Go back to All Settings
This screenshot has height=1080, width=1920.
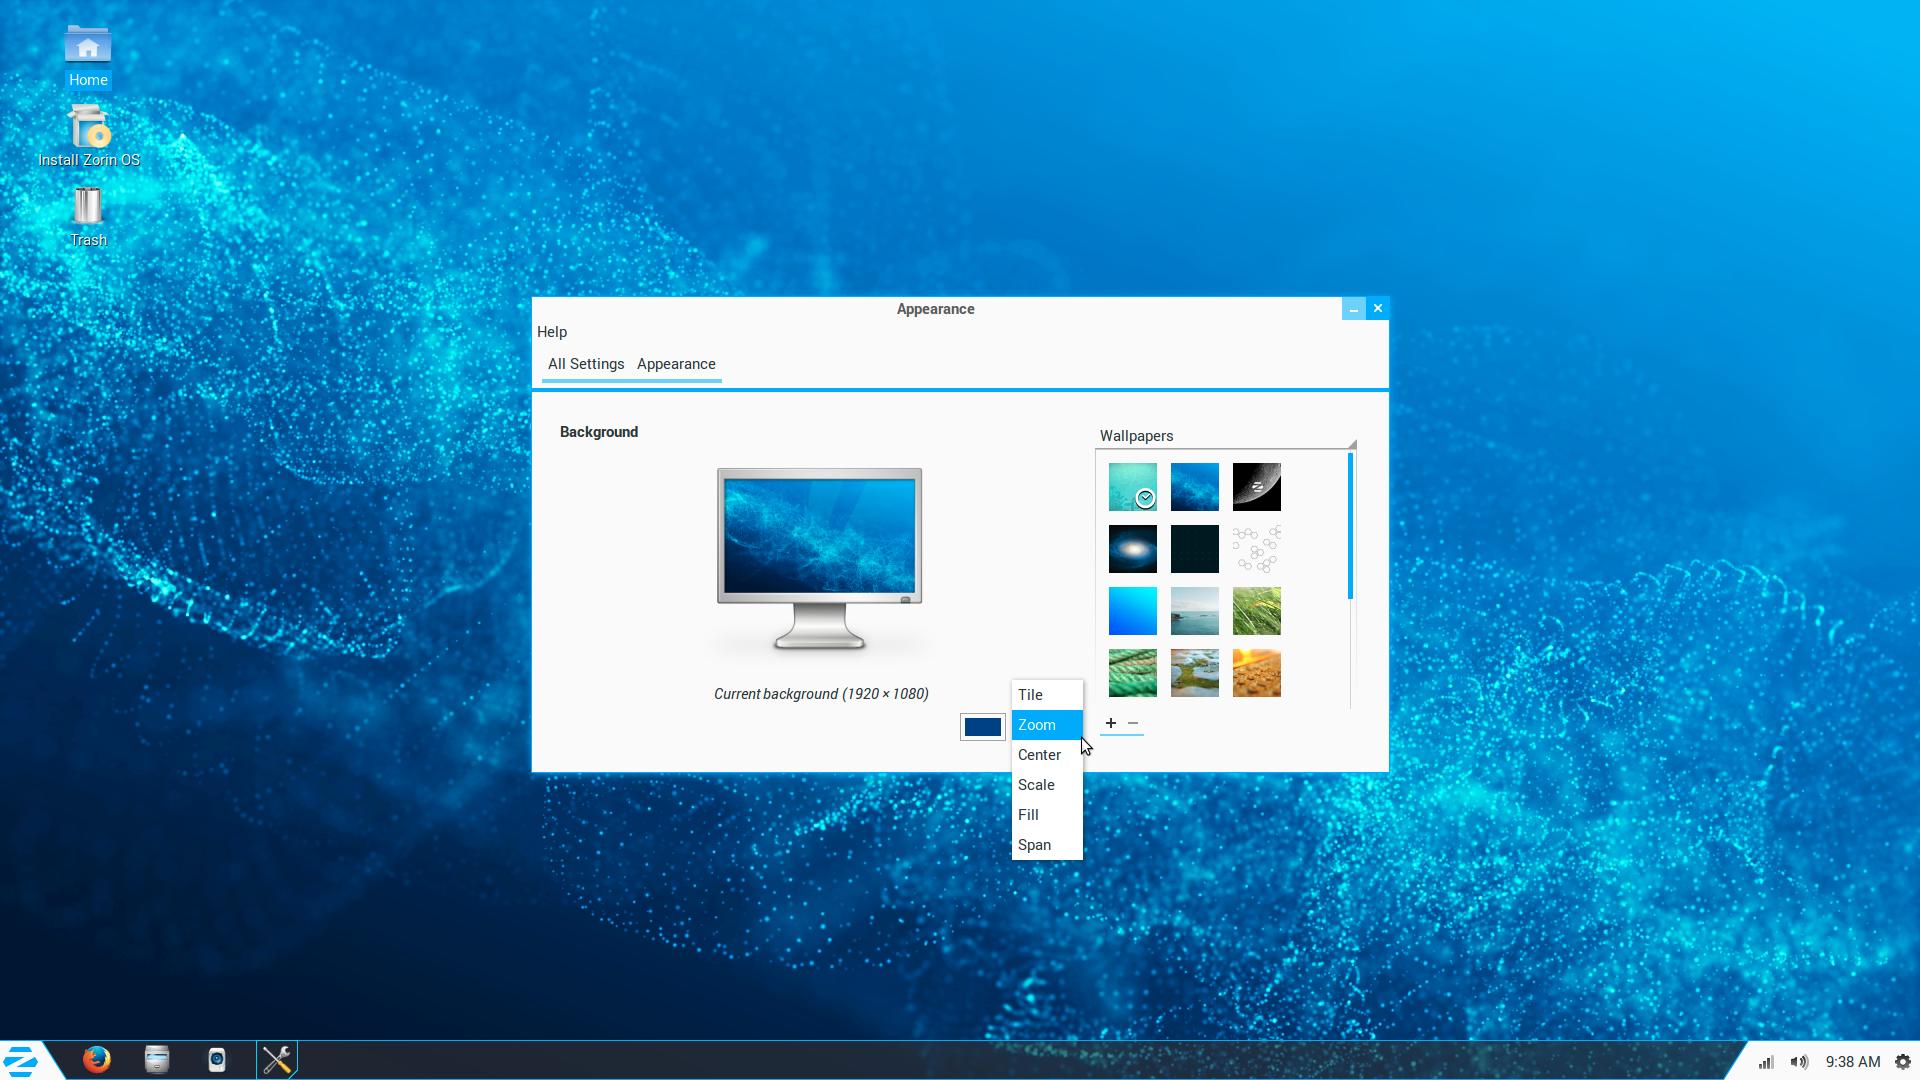pyautogui.click(x=586, y=364)
